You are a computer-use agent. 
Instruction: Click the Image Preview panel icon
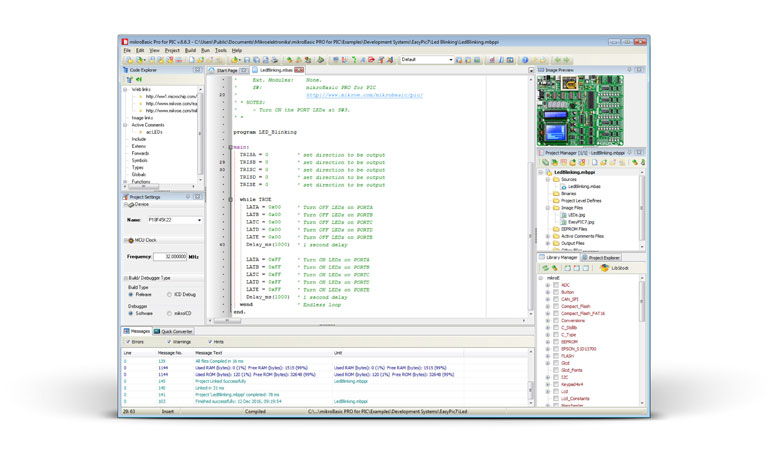point(542,70)
